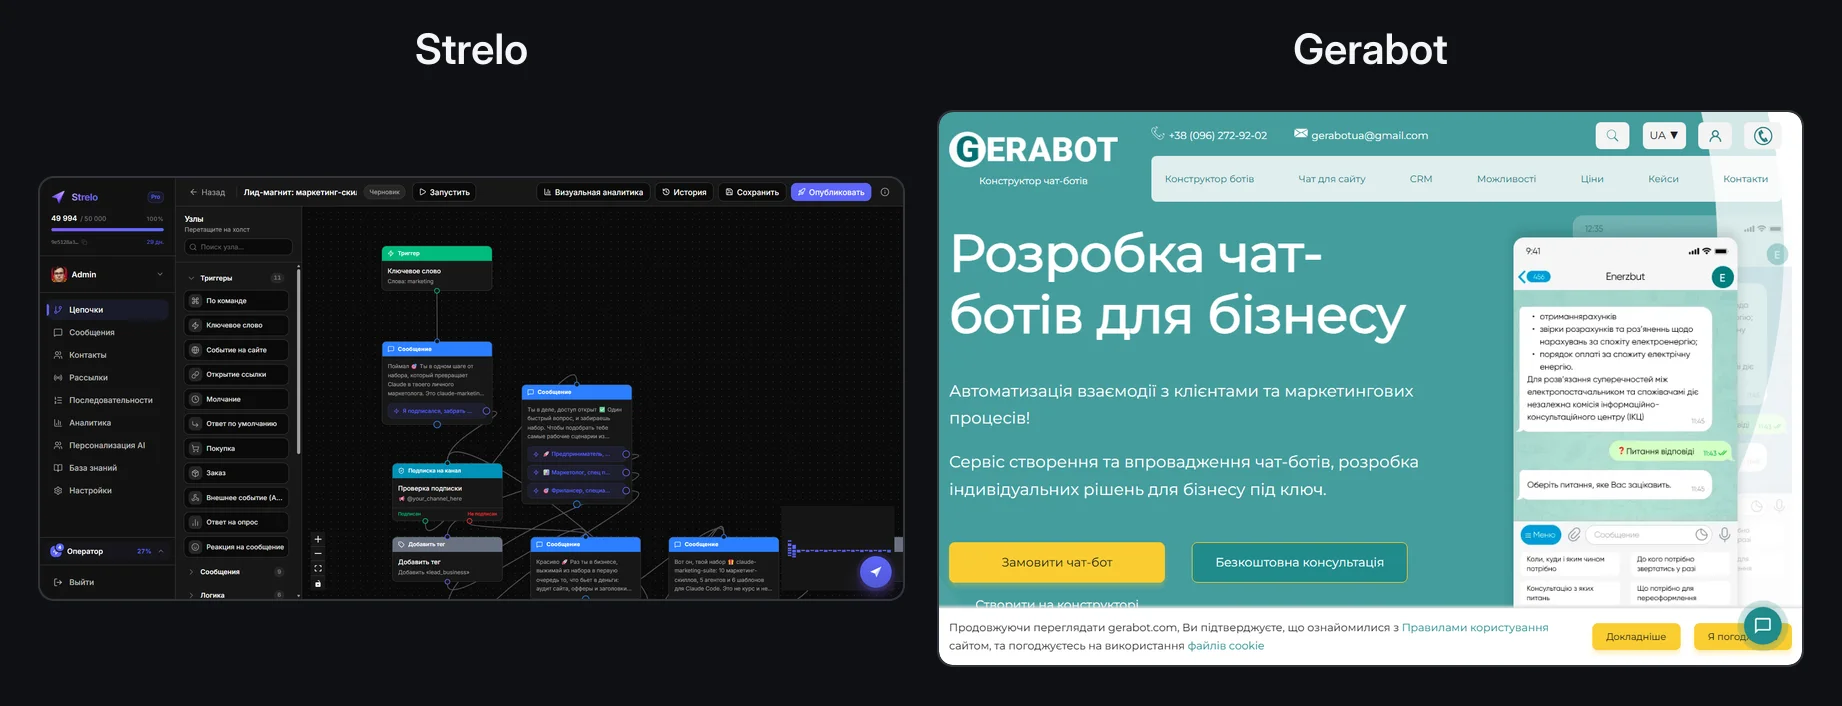
Task: Open the Ціни tab on Gerabot
Action: tap(1592, 179)
